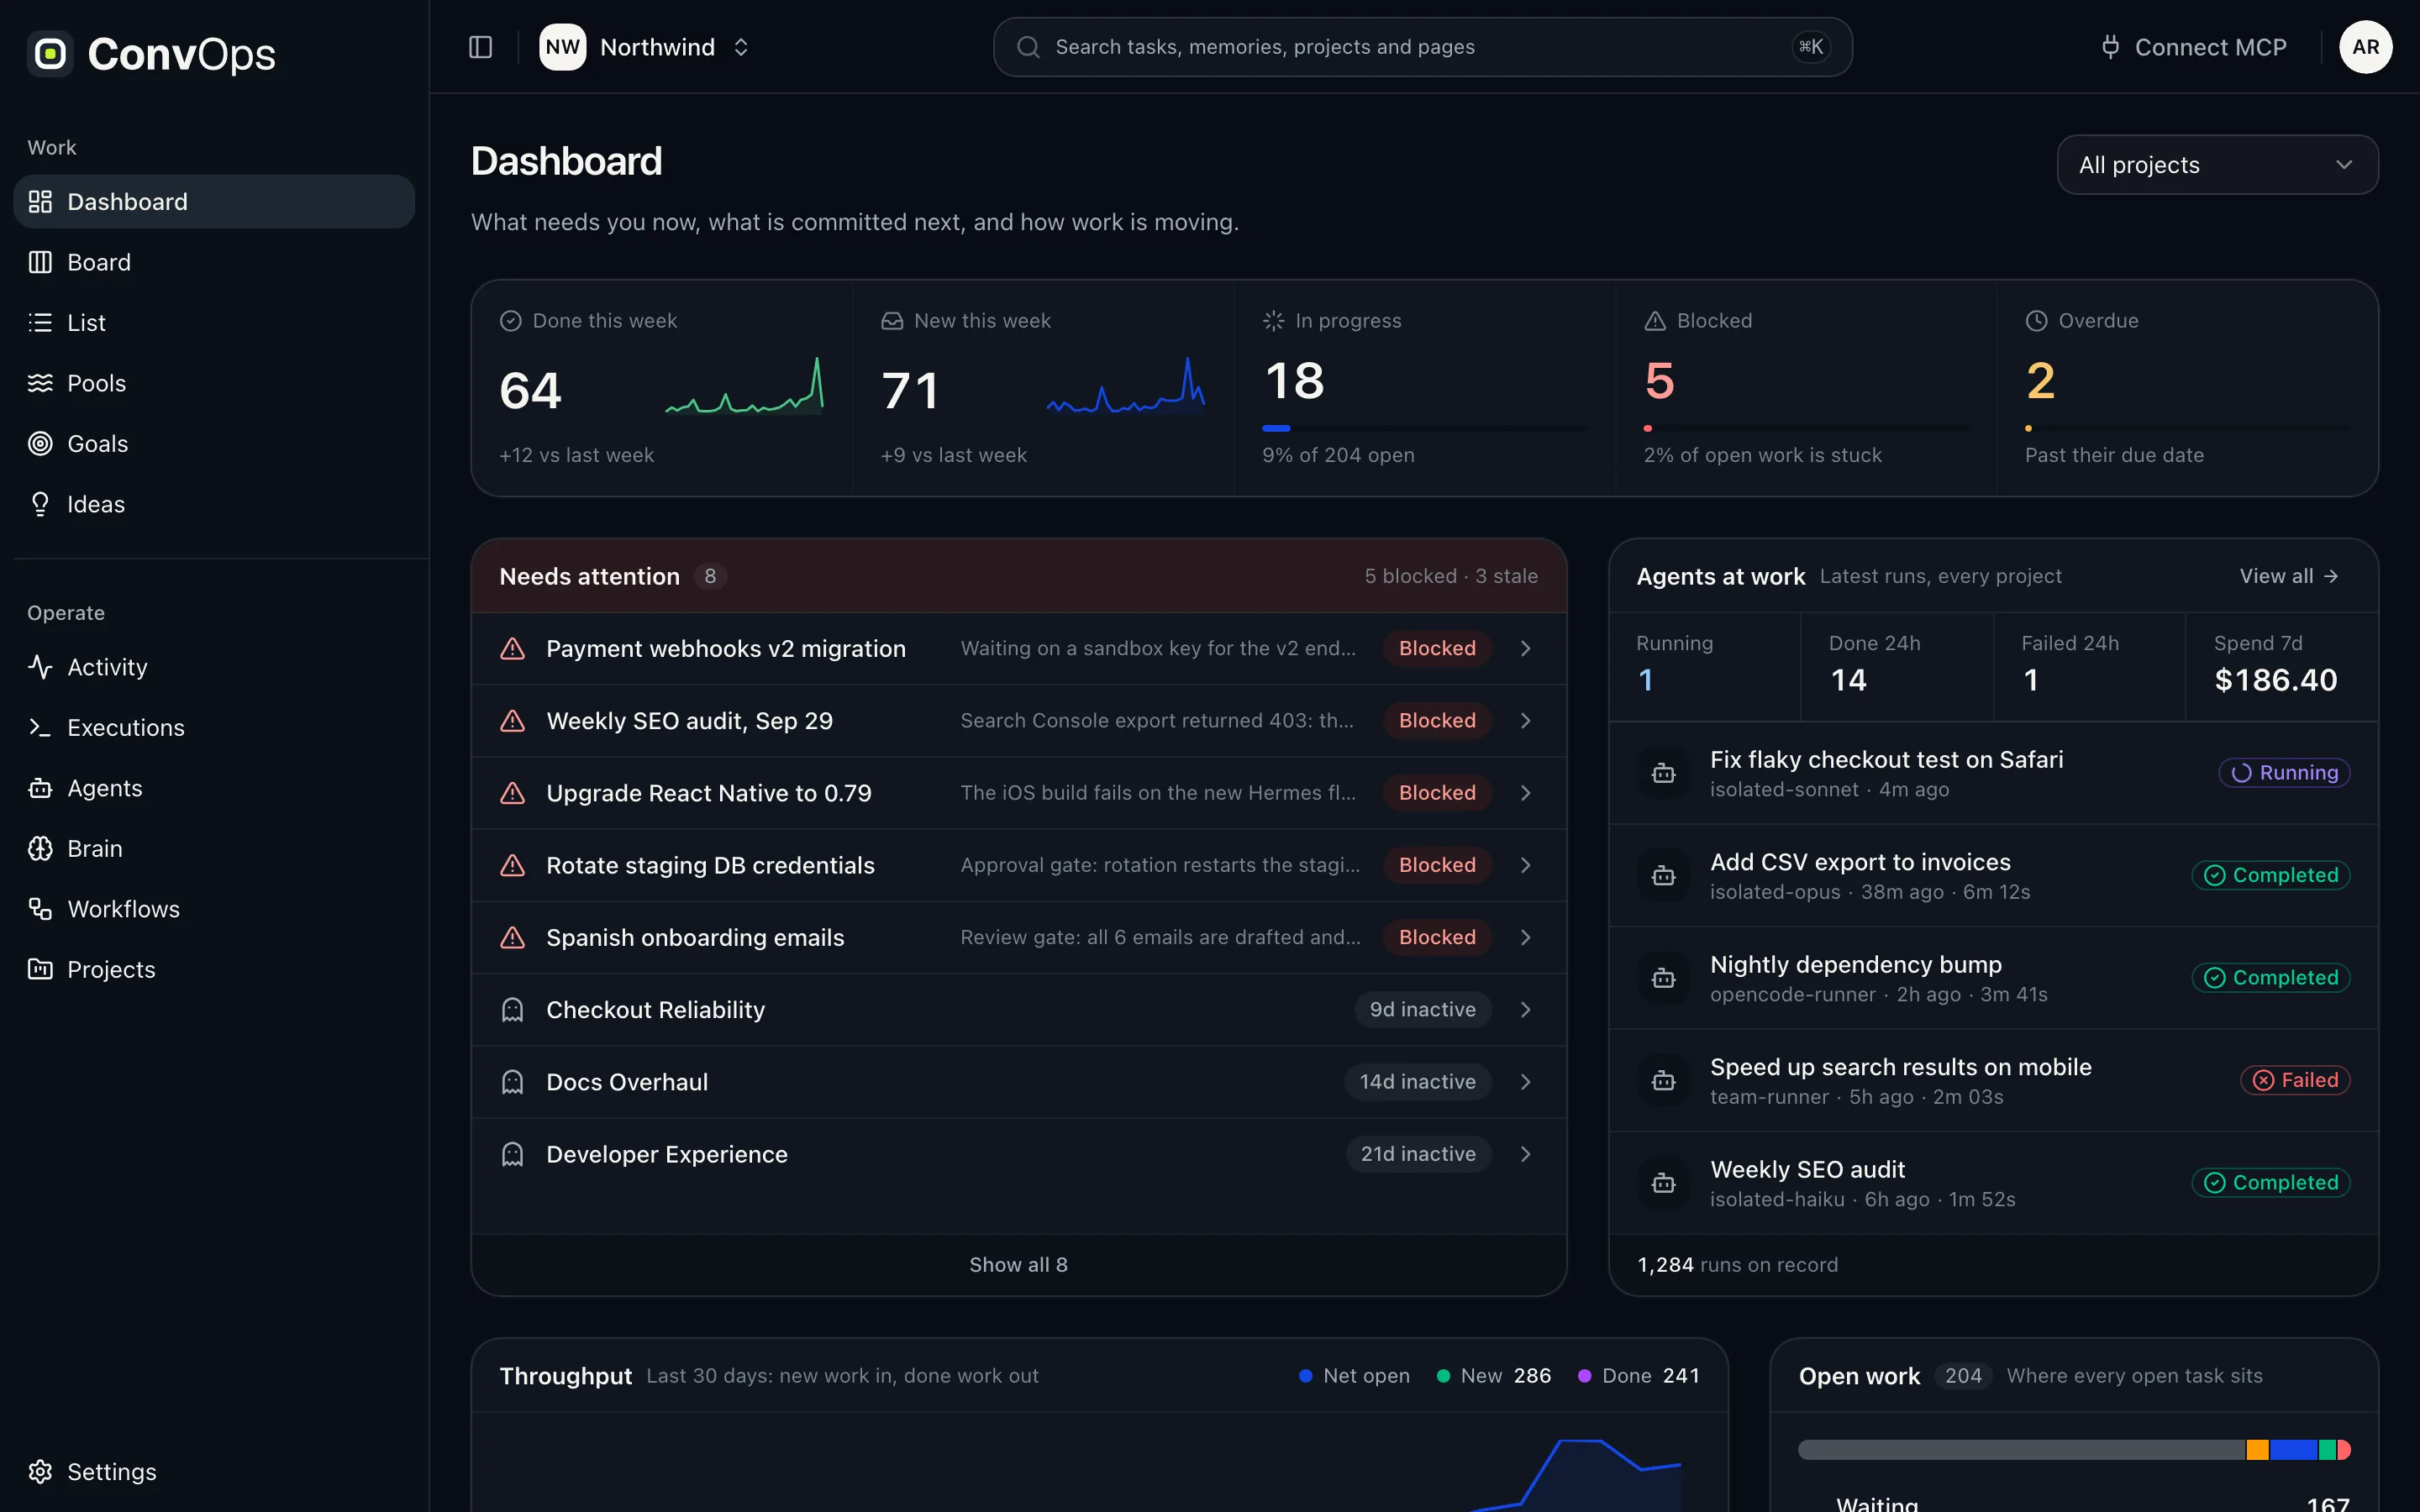Click the Done this week checkmark icon

510,321
